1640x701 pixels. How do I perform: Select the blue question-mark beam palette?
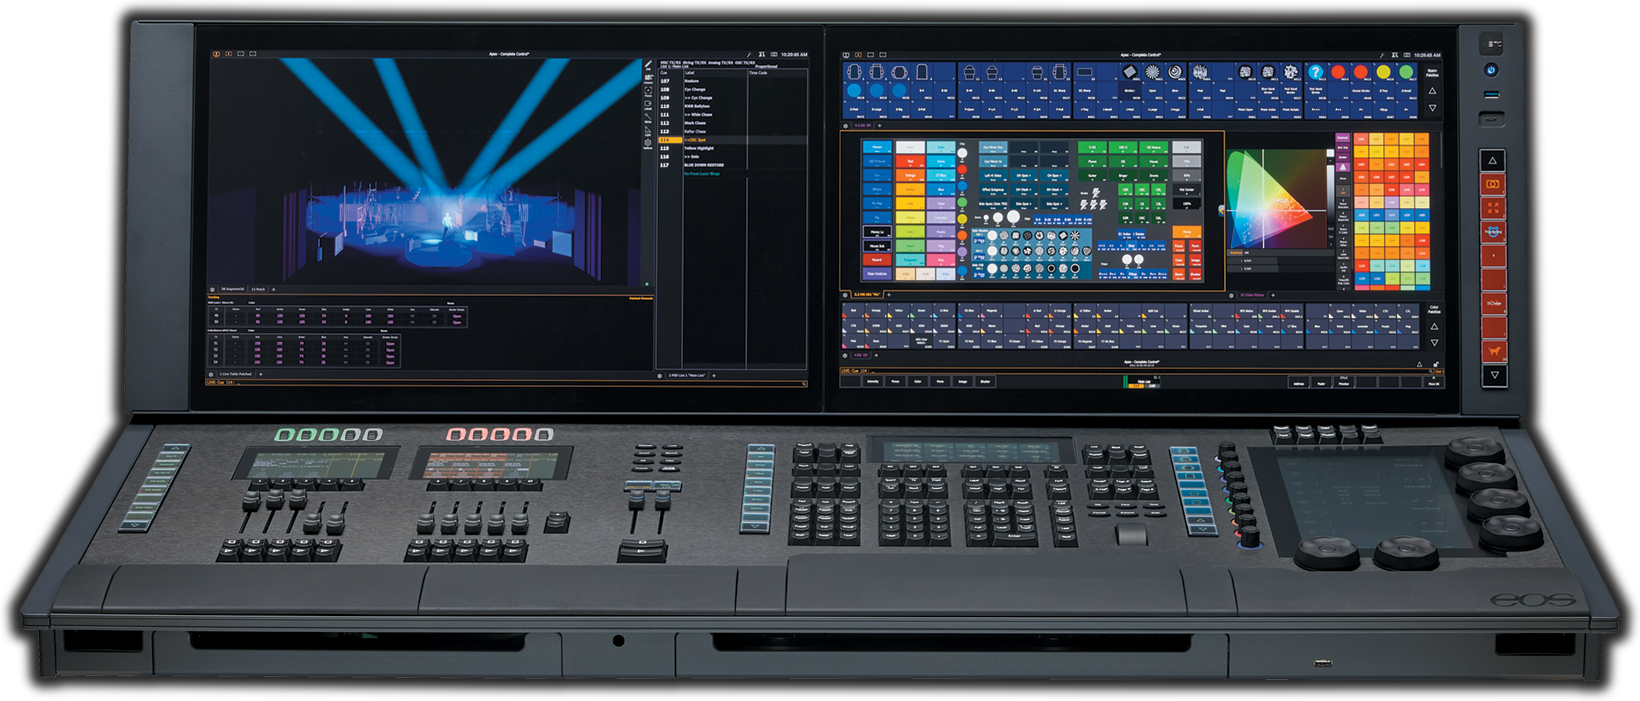click(1316, 72)
